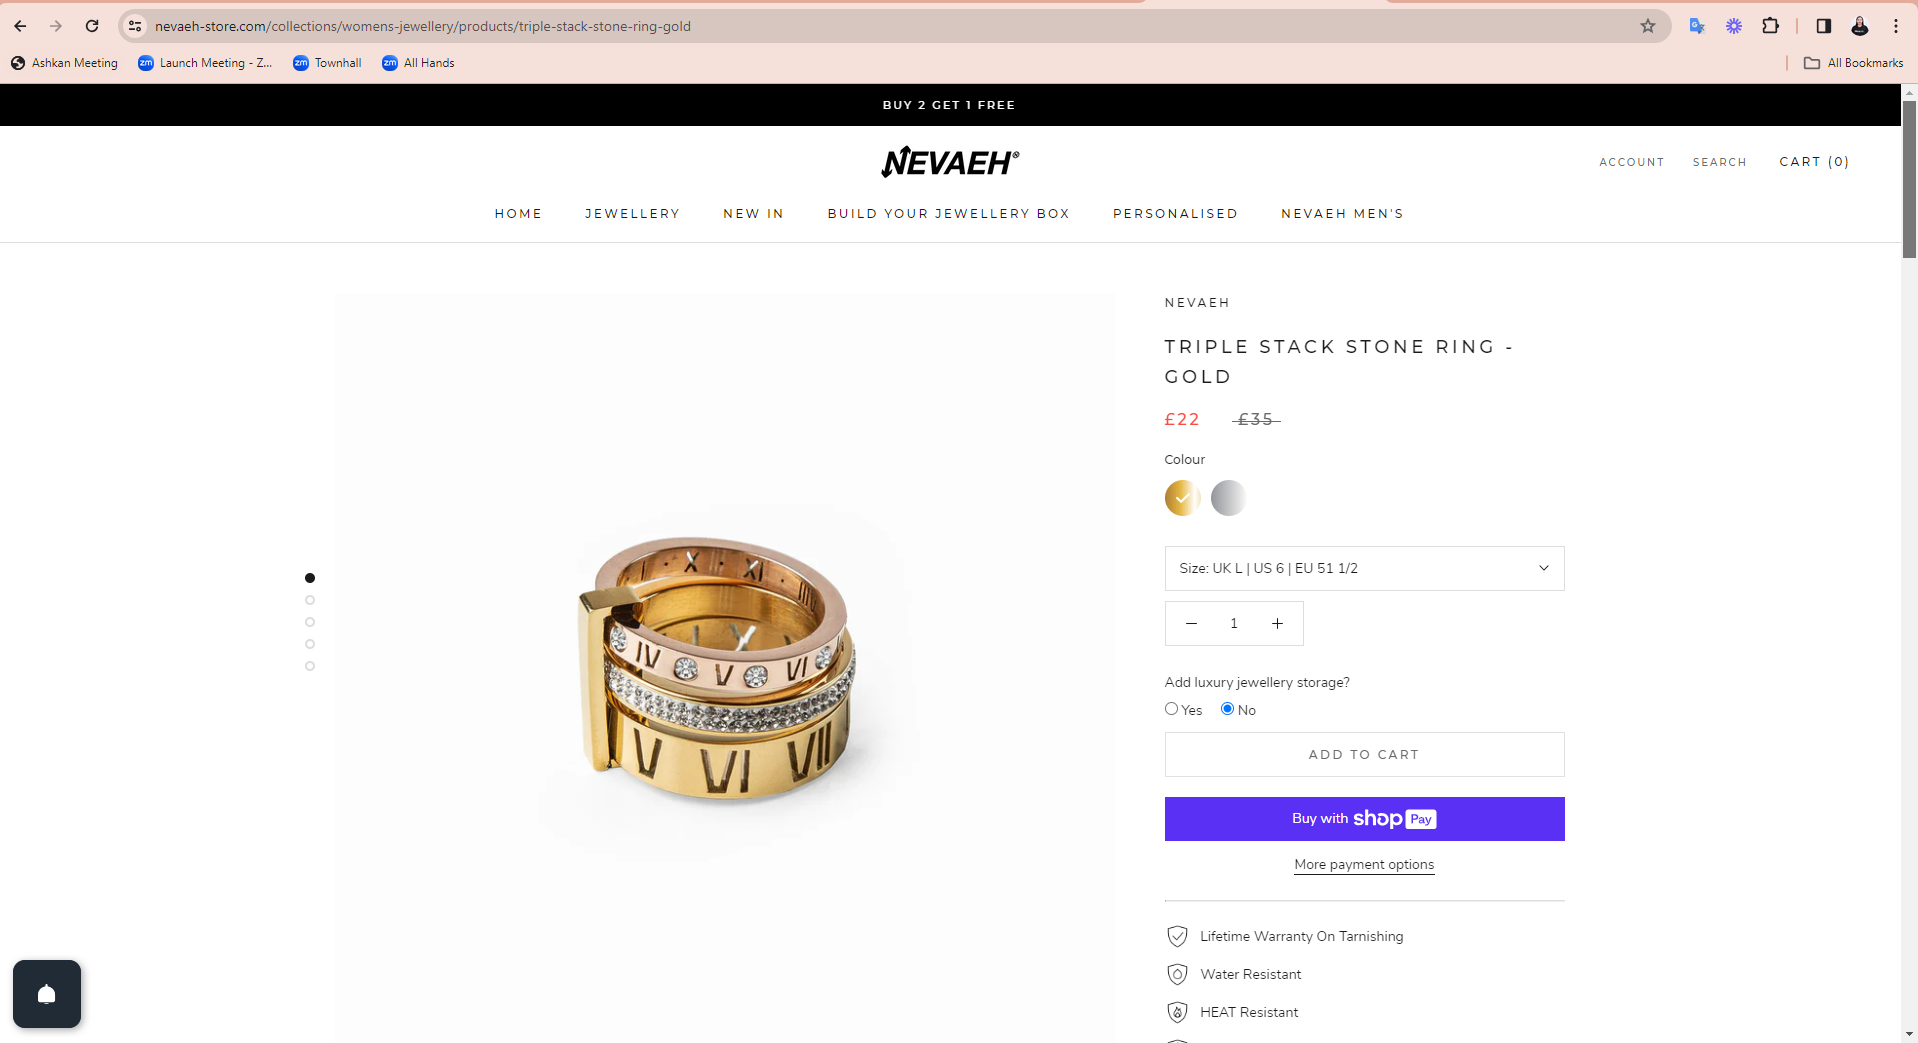Select Yes for luxury jewellery storage
Screen dimensions: 1918x1043
pos(1171,709)
